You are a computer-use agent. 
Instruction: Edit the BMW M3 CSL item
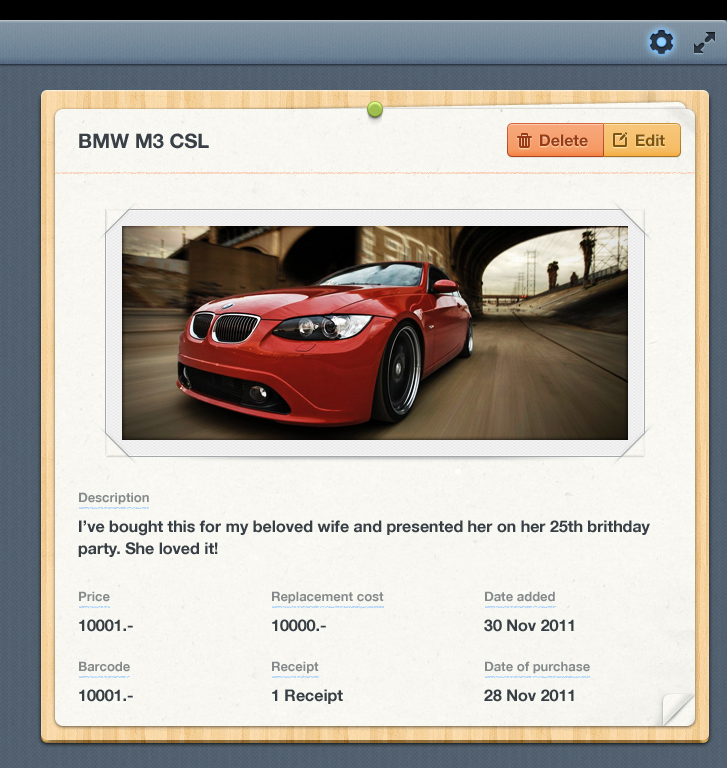[642, 141]
